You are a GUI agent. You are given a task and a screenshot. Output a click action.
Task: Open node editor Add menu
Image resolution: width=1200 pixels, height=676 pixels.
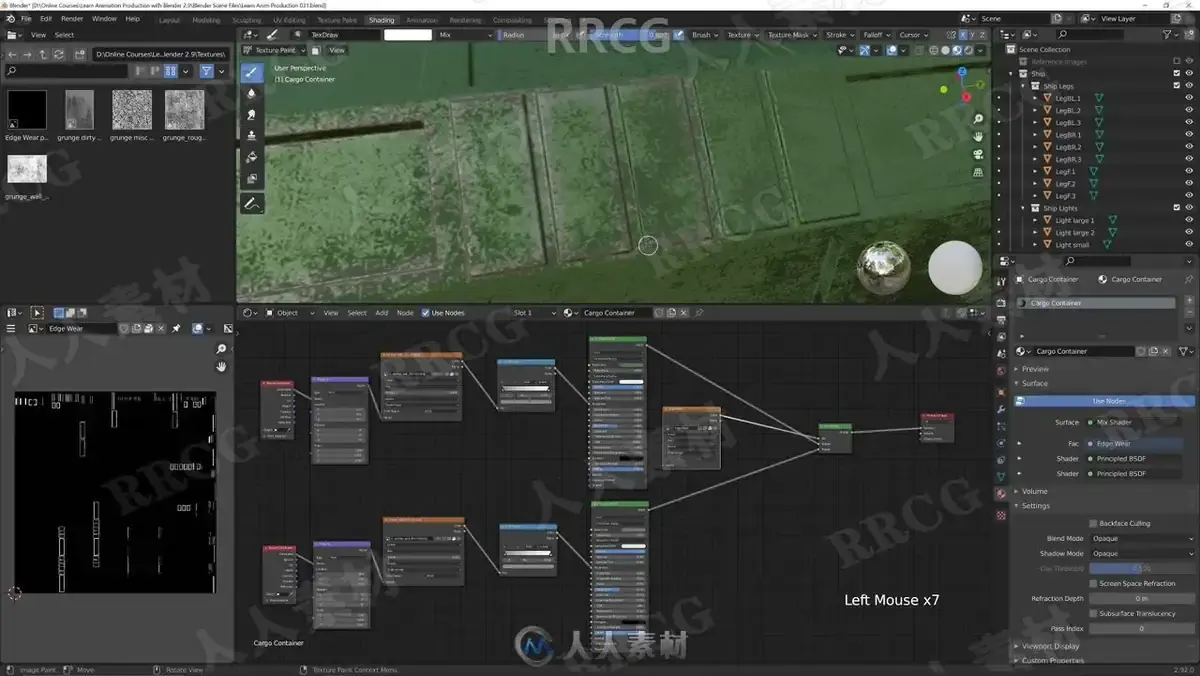pyautogui.click(x=381, y=313)
